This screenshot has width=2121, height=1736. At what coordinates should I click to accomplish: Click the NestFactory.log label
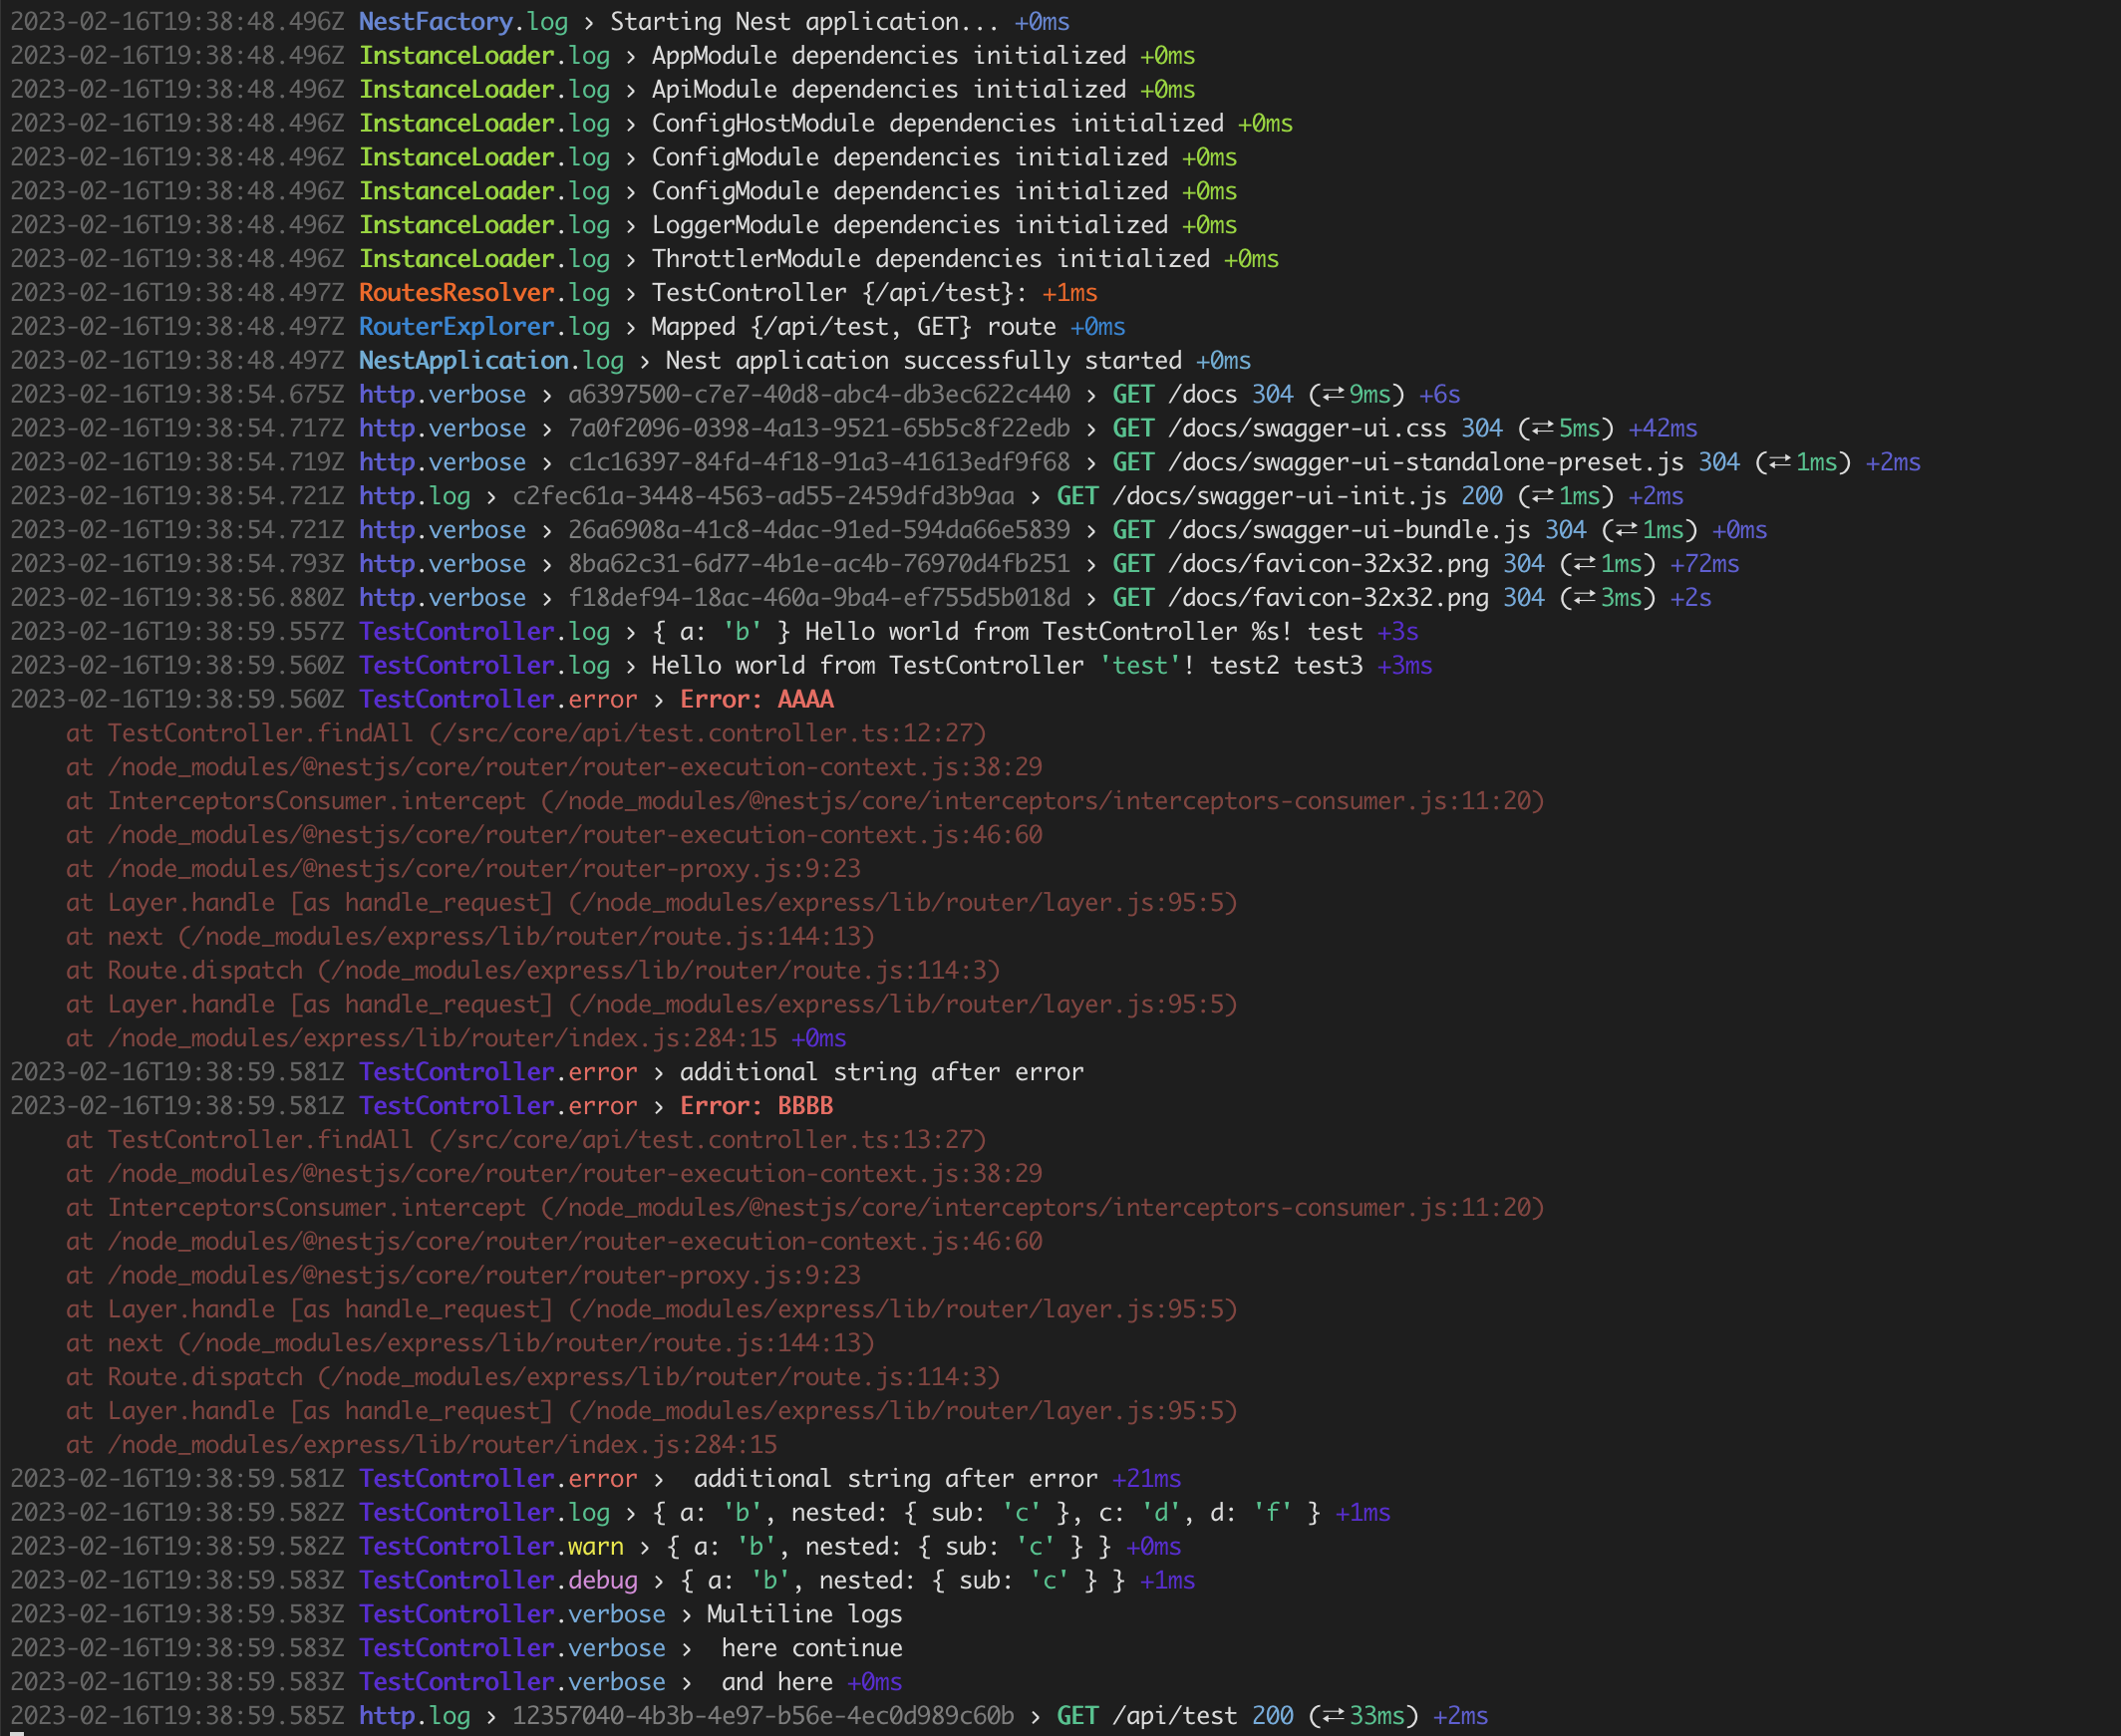[463, 22]
